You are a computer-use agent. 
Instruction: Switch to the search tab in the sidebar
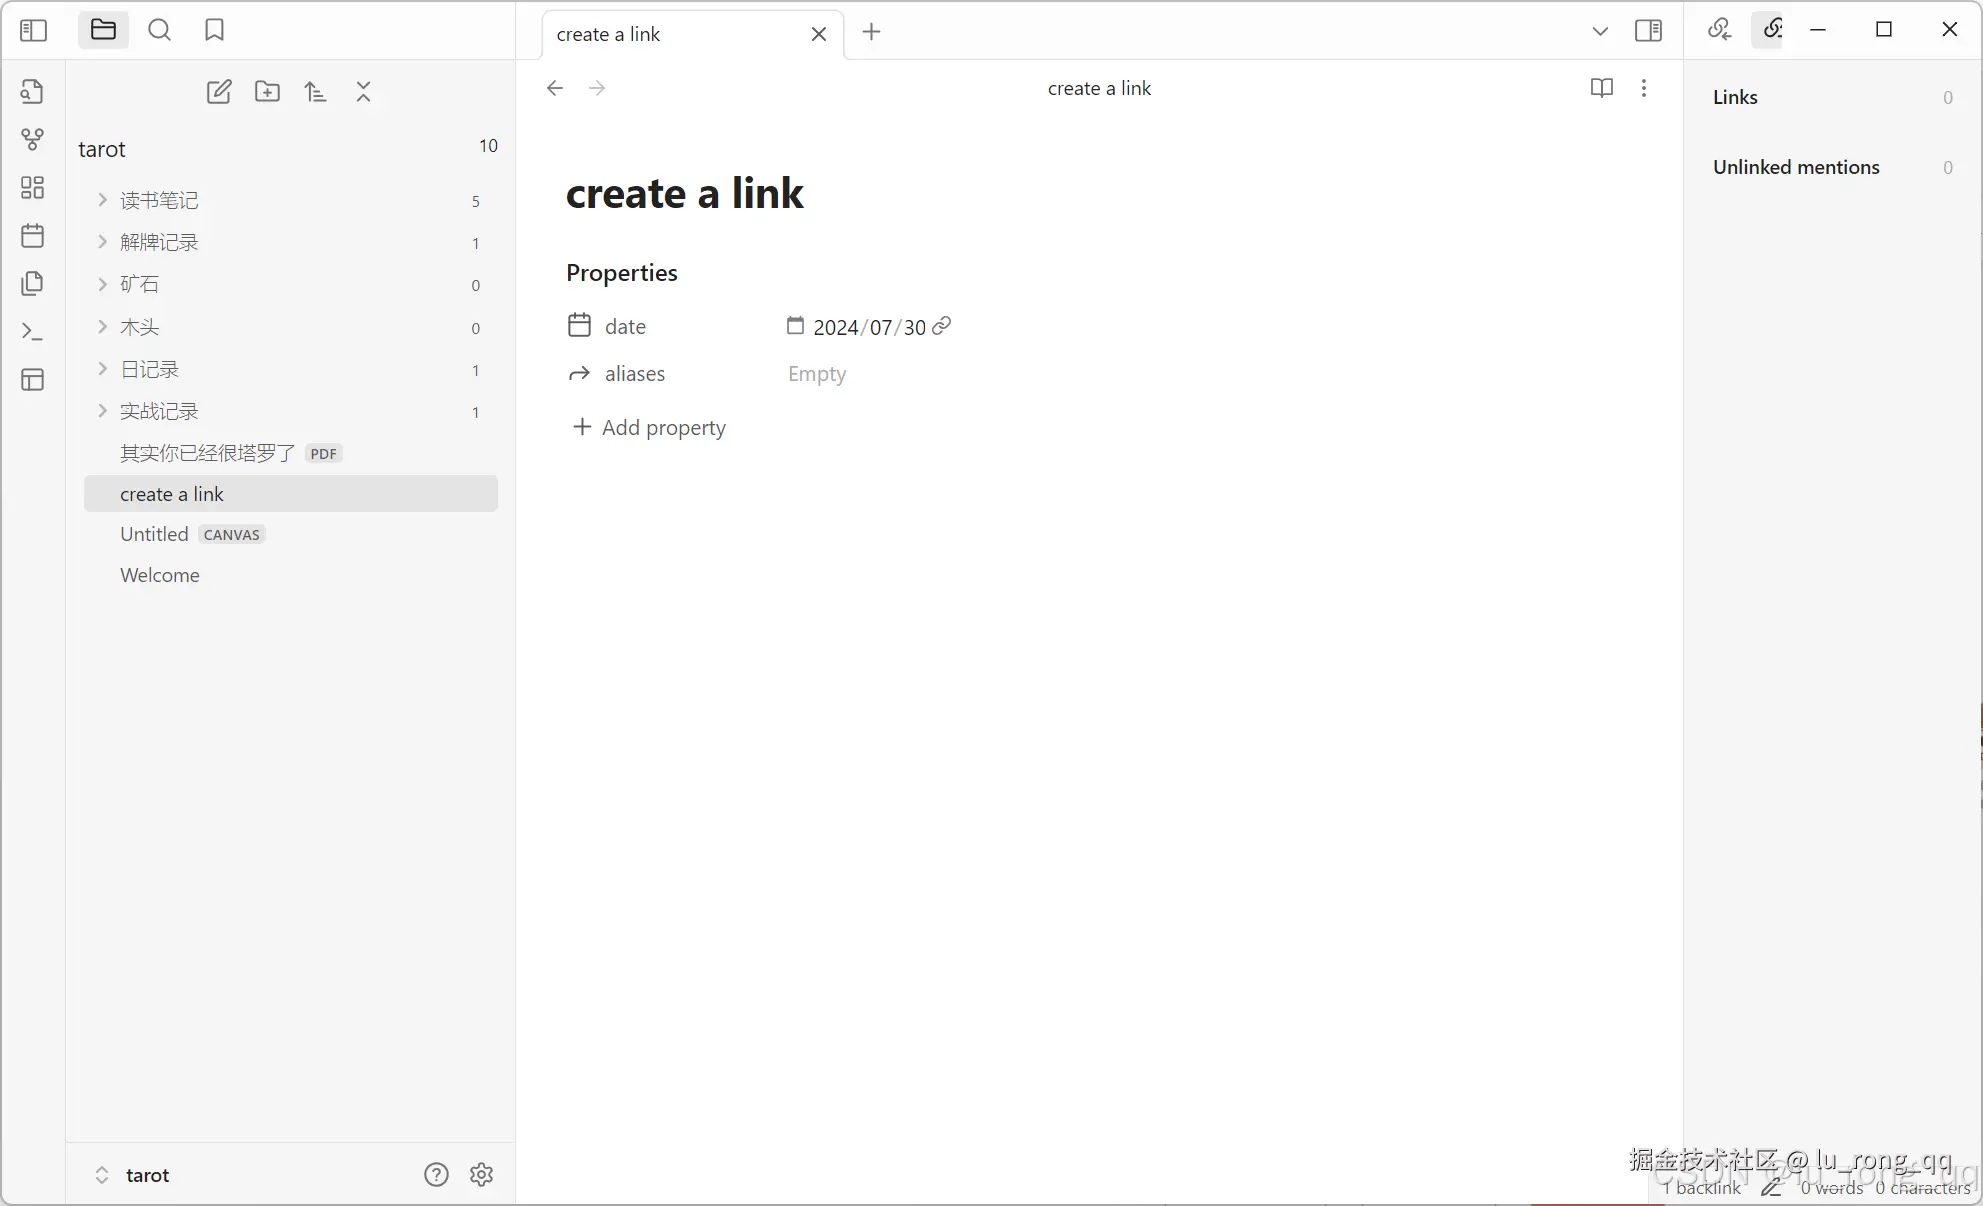click(159, 31)
